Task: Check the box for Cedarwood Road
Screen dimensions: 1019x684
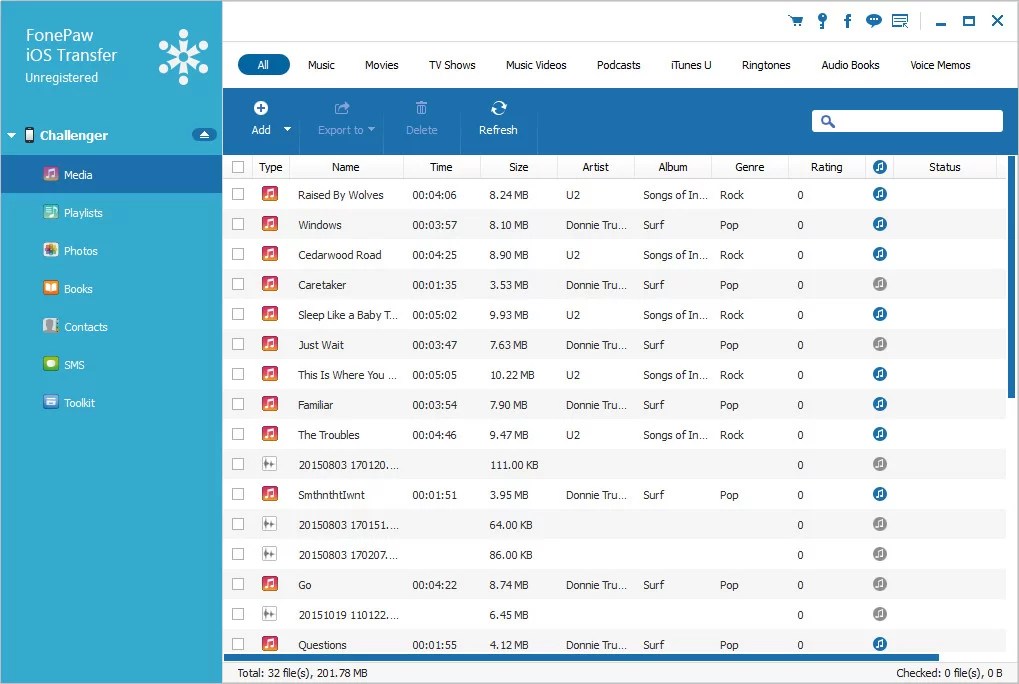Action: pos(238,254)
